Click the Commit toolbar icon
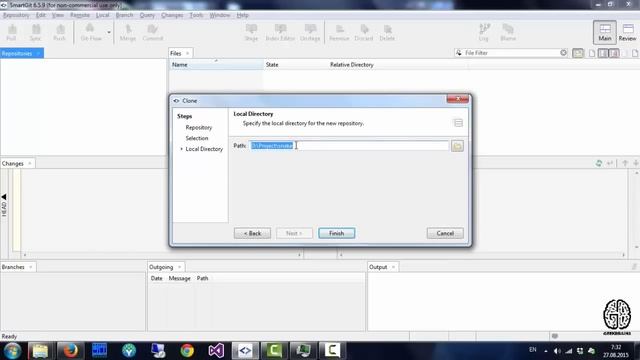 point(153,32)
